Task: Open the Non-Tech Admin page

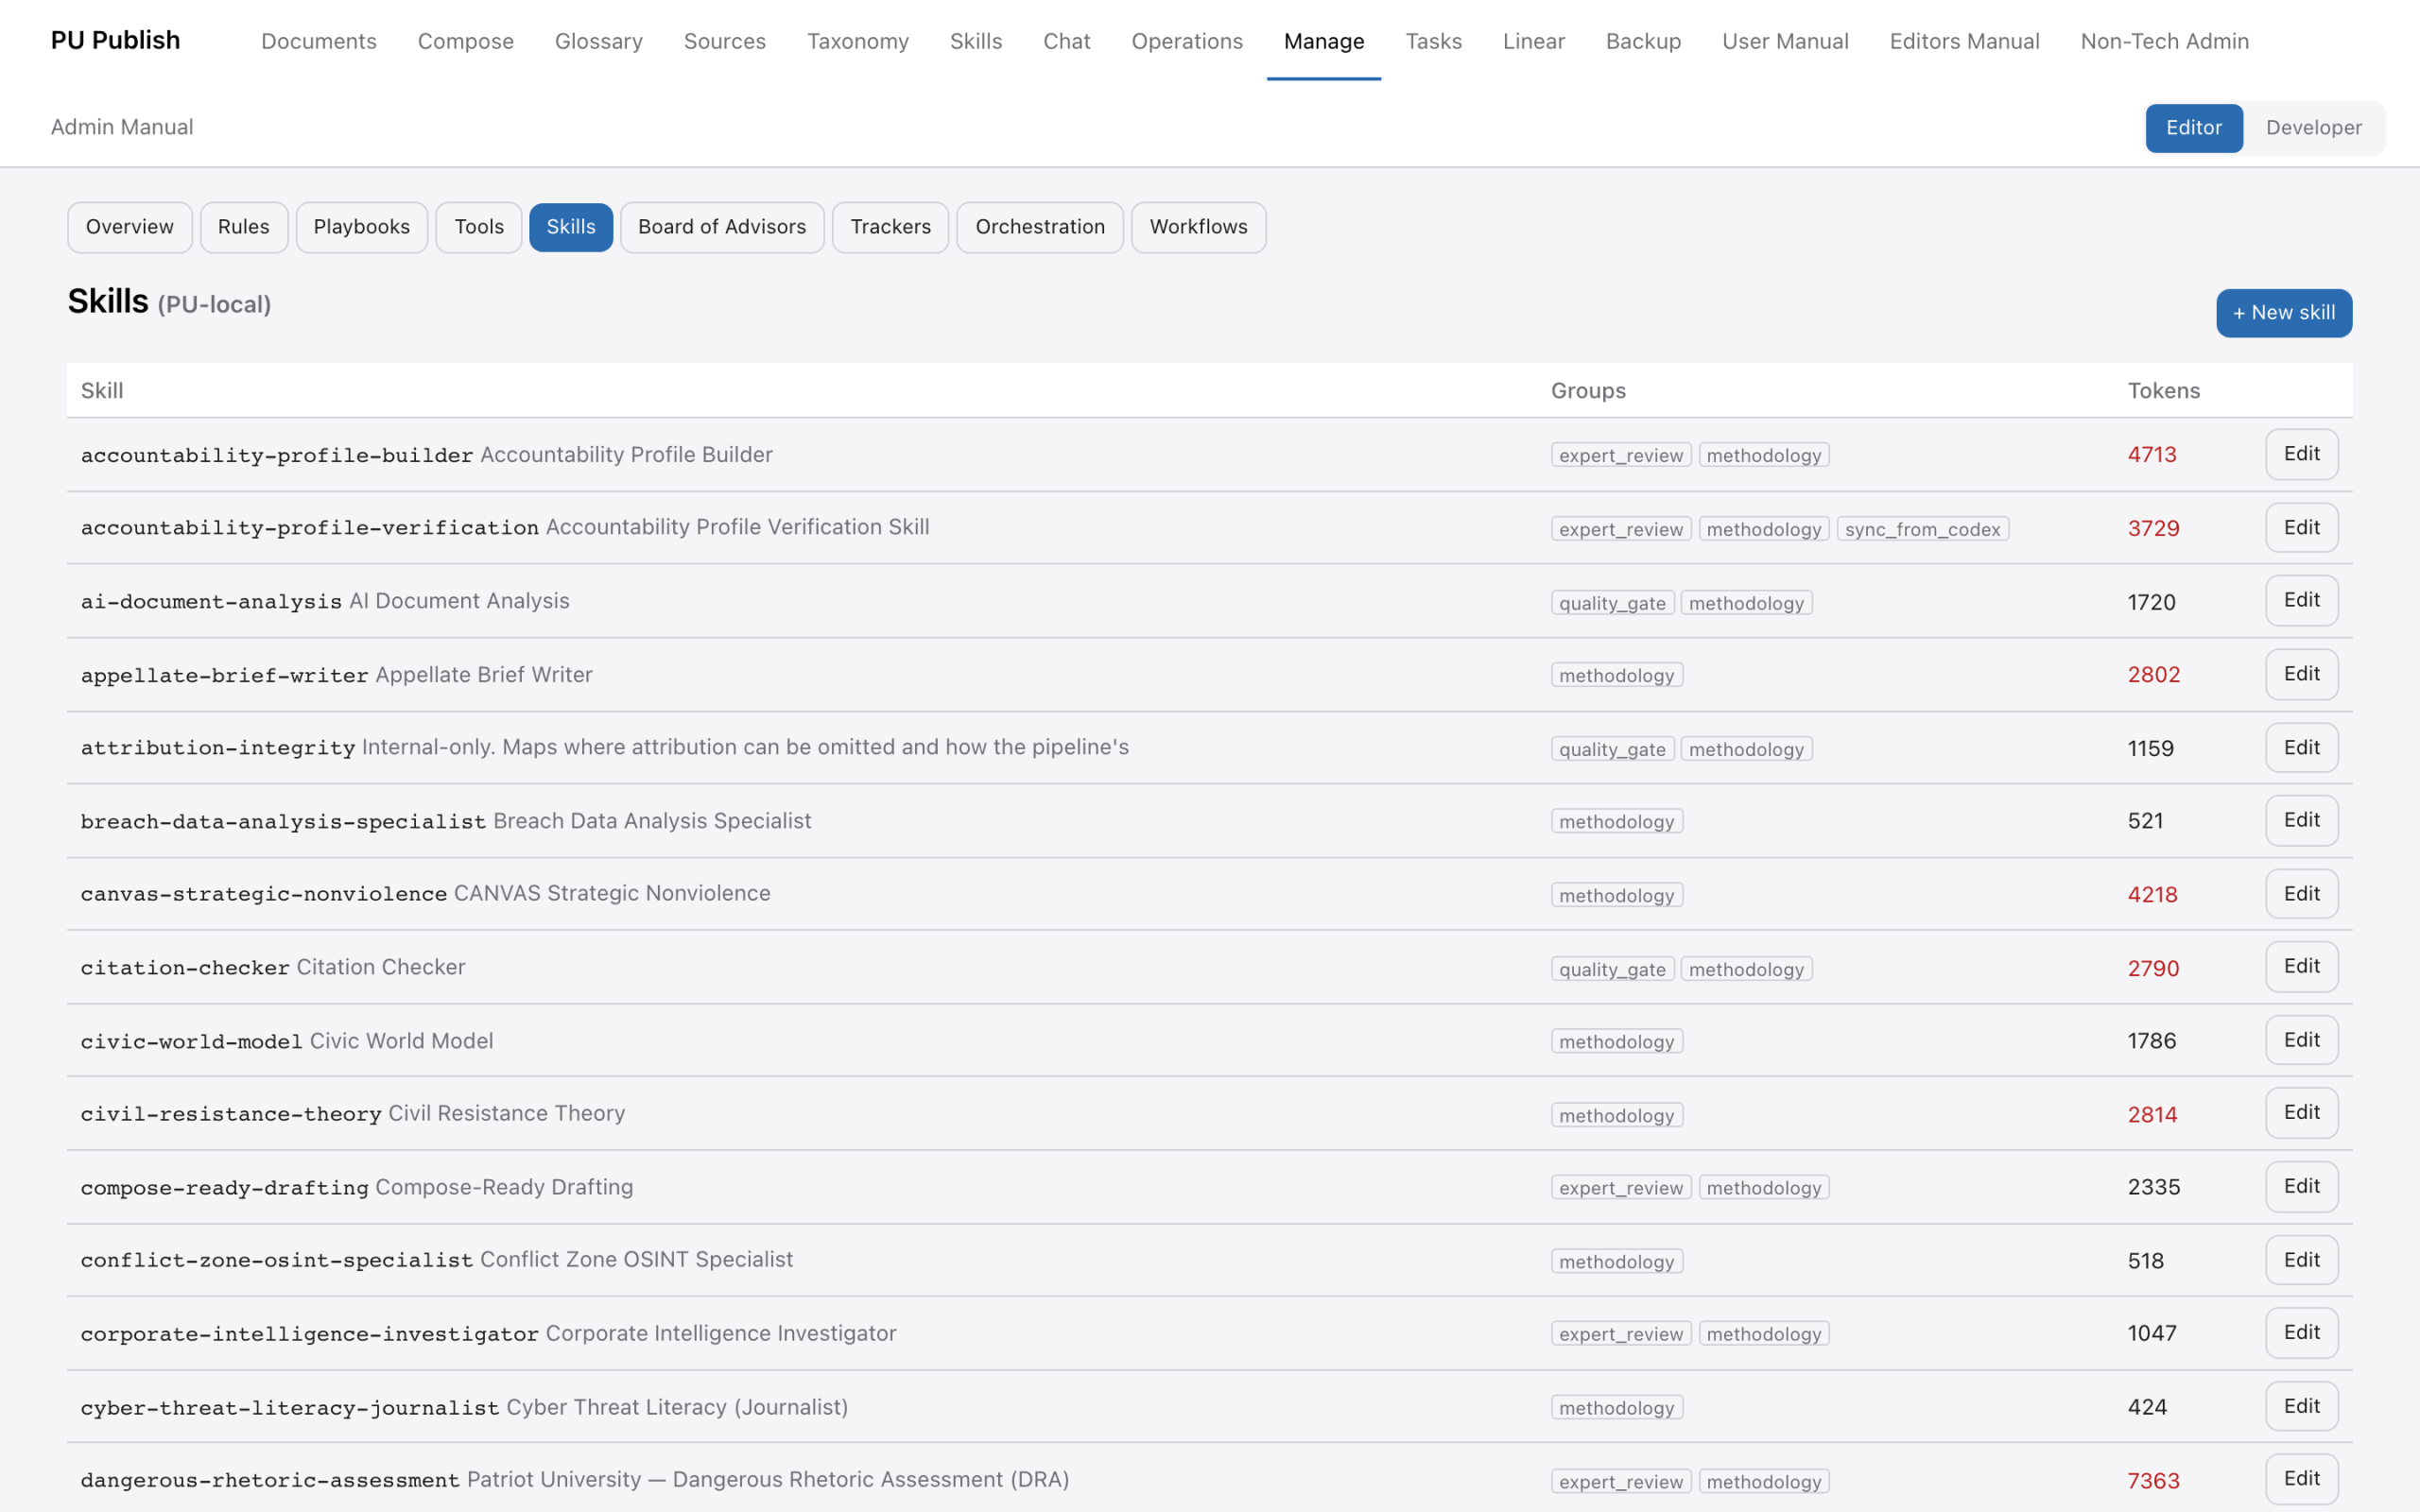Action: [x=2165, y=41]
